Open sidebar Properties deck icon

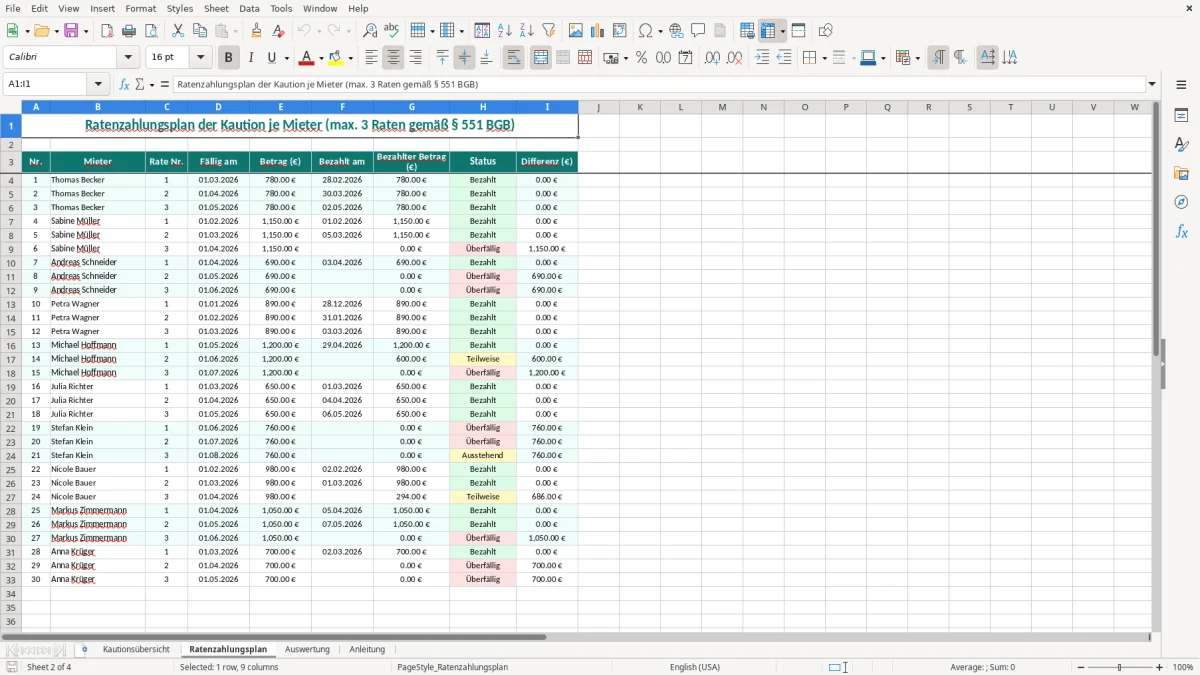tap(1181, 116)
